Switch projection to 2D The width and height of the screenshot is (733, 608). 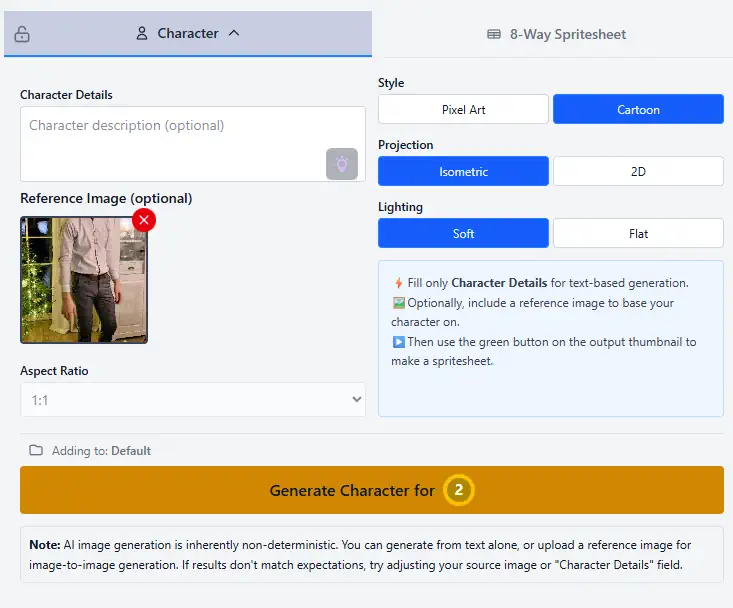(x=638, y=171)
